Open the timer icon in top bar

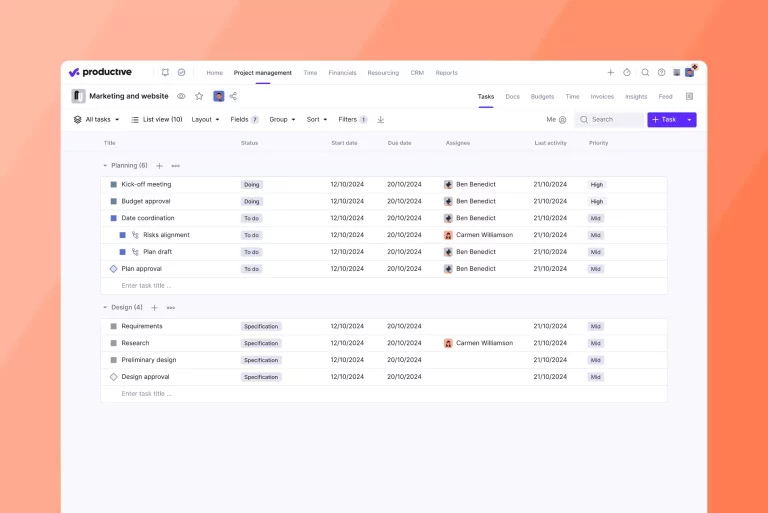627,72
